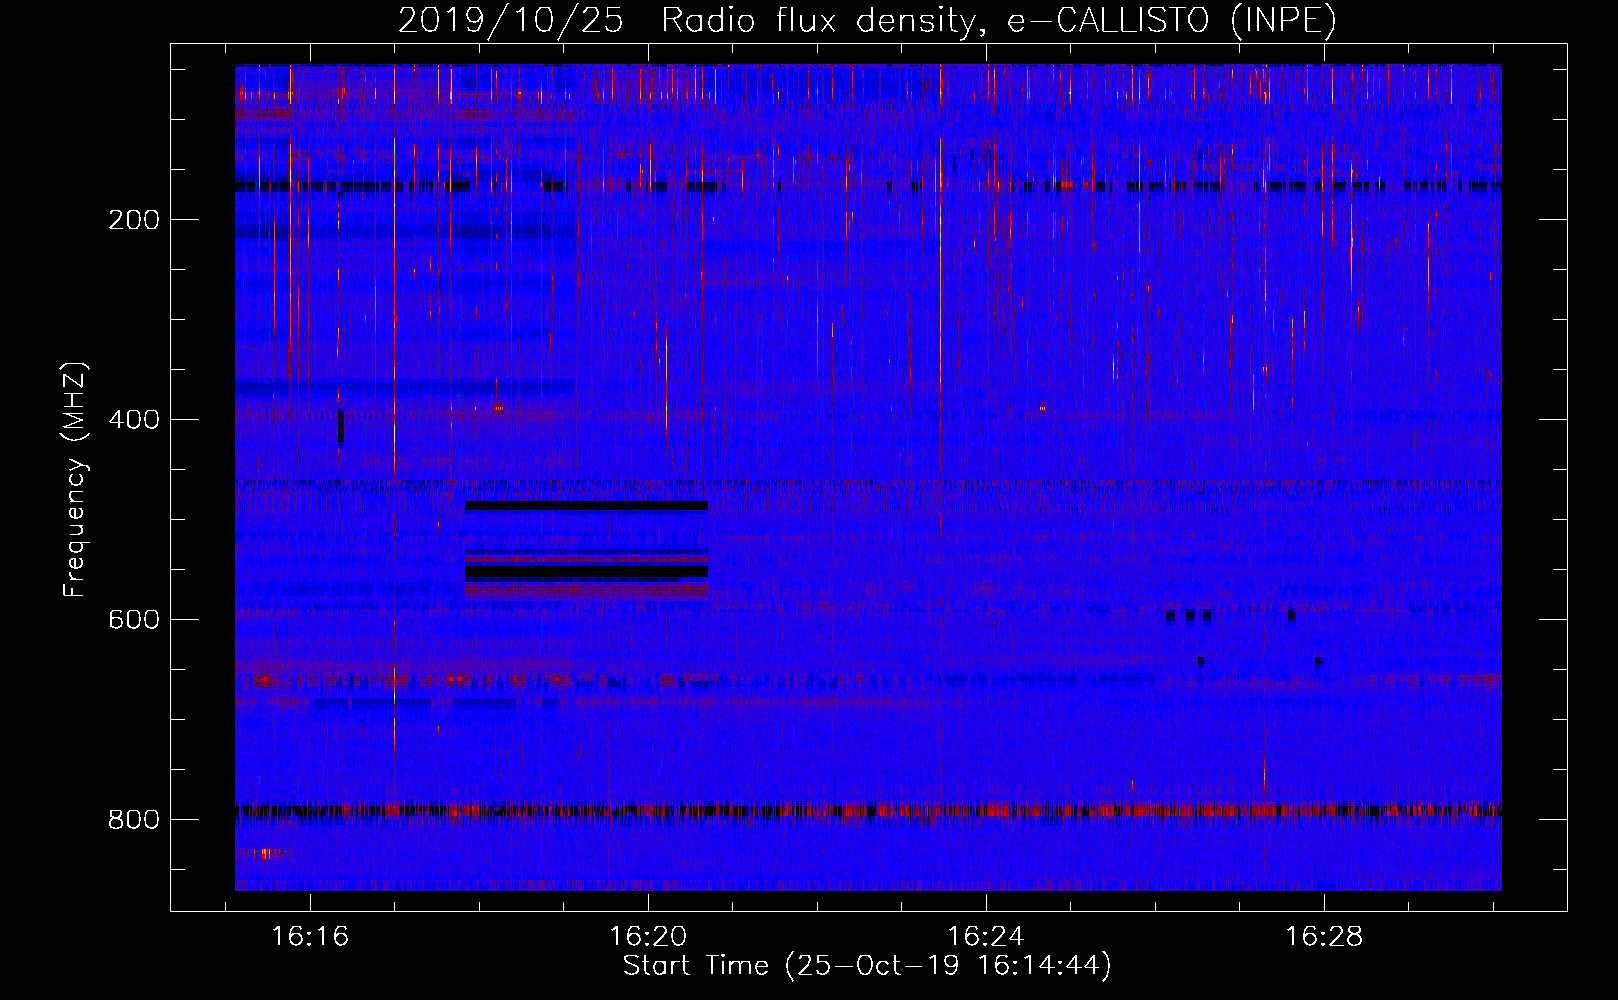This screenshot has height=1000, width=1618.
Task: Click the 16:20 time tick label
Action: tap(648, 937)
